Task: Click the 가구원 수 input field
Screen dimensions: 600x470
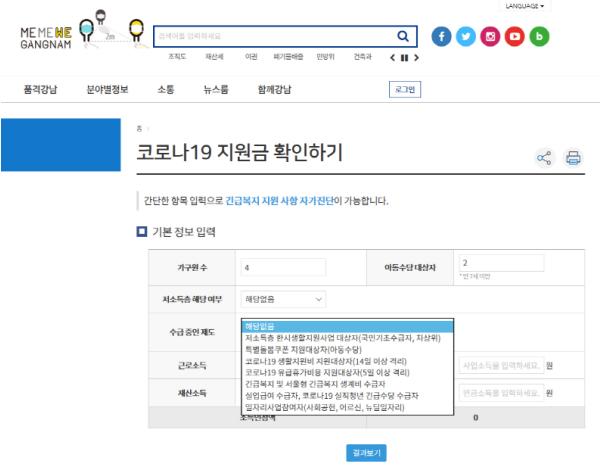Action: pos(283,267)
